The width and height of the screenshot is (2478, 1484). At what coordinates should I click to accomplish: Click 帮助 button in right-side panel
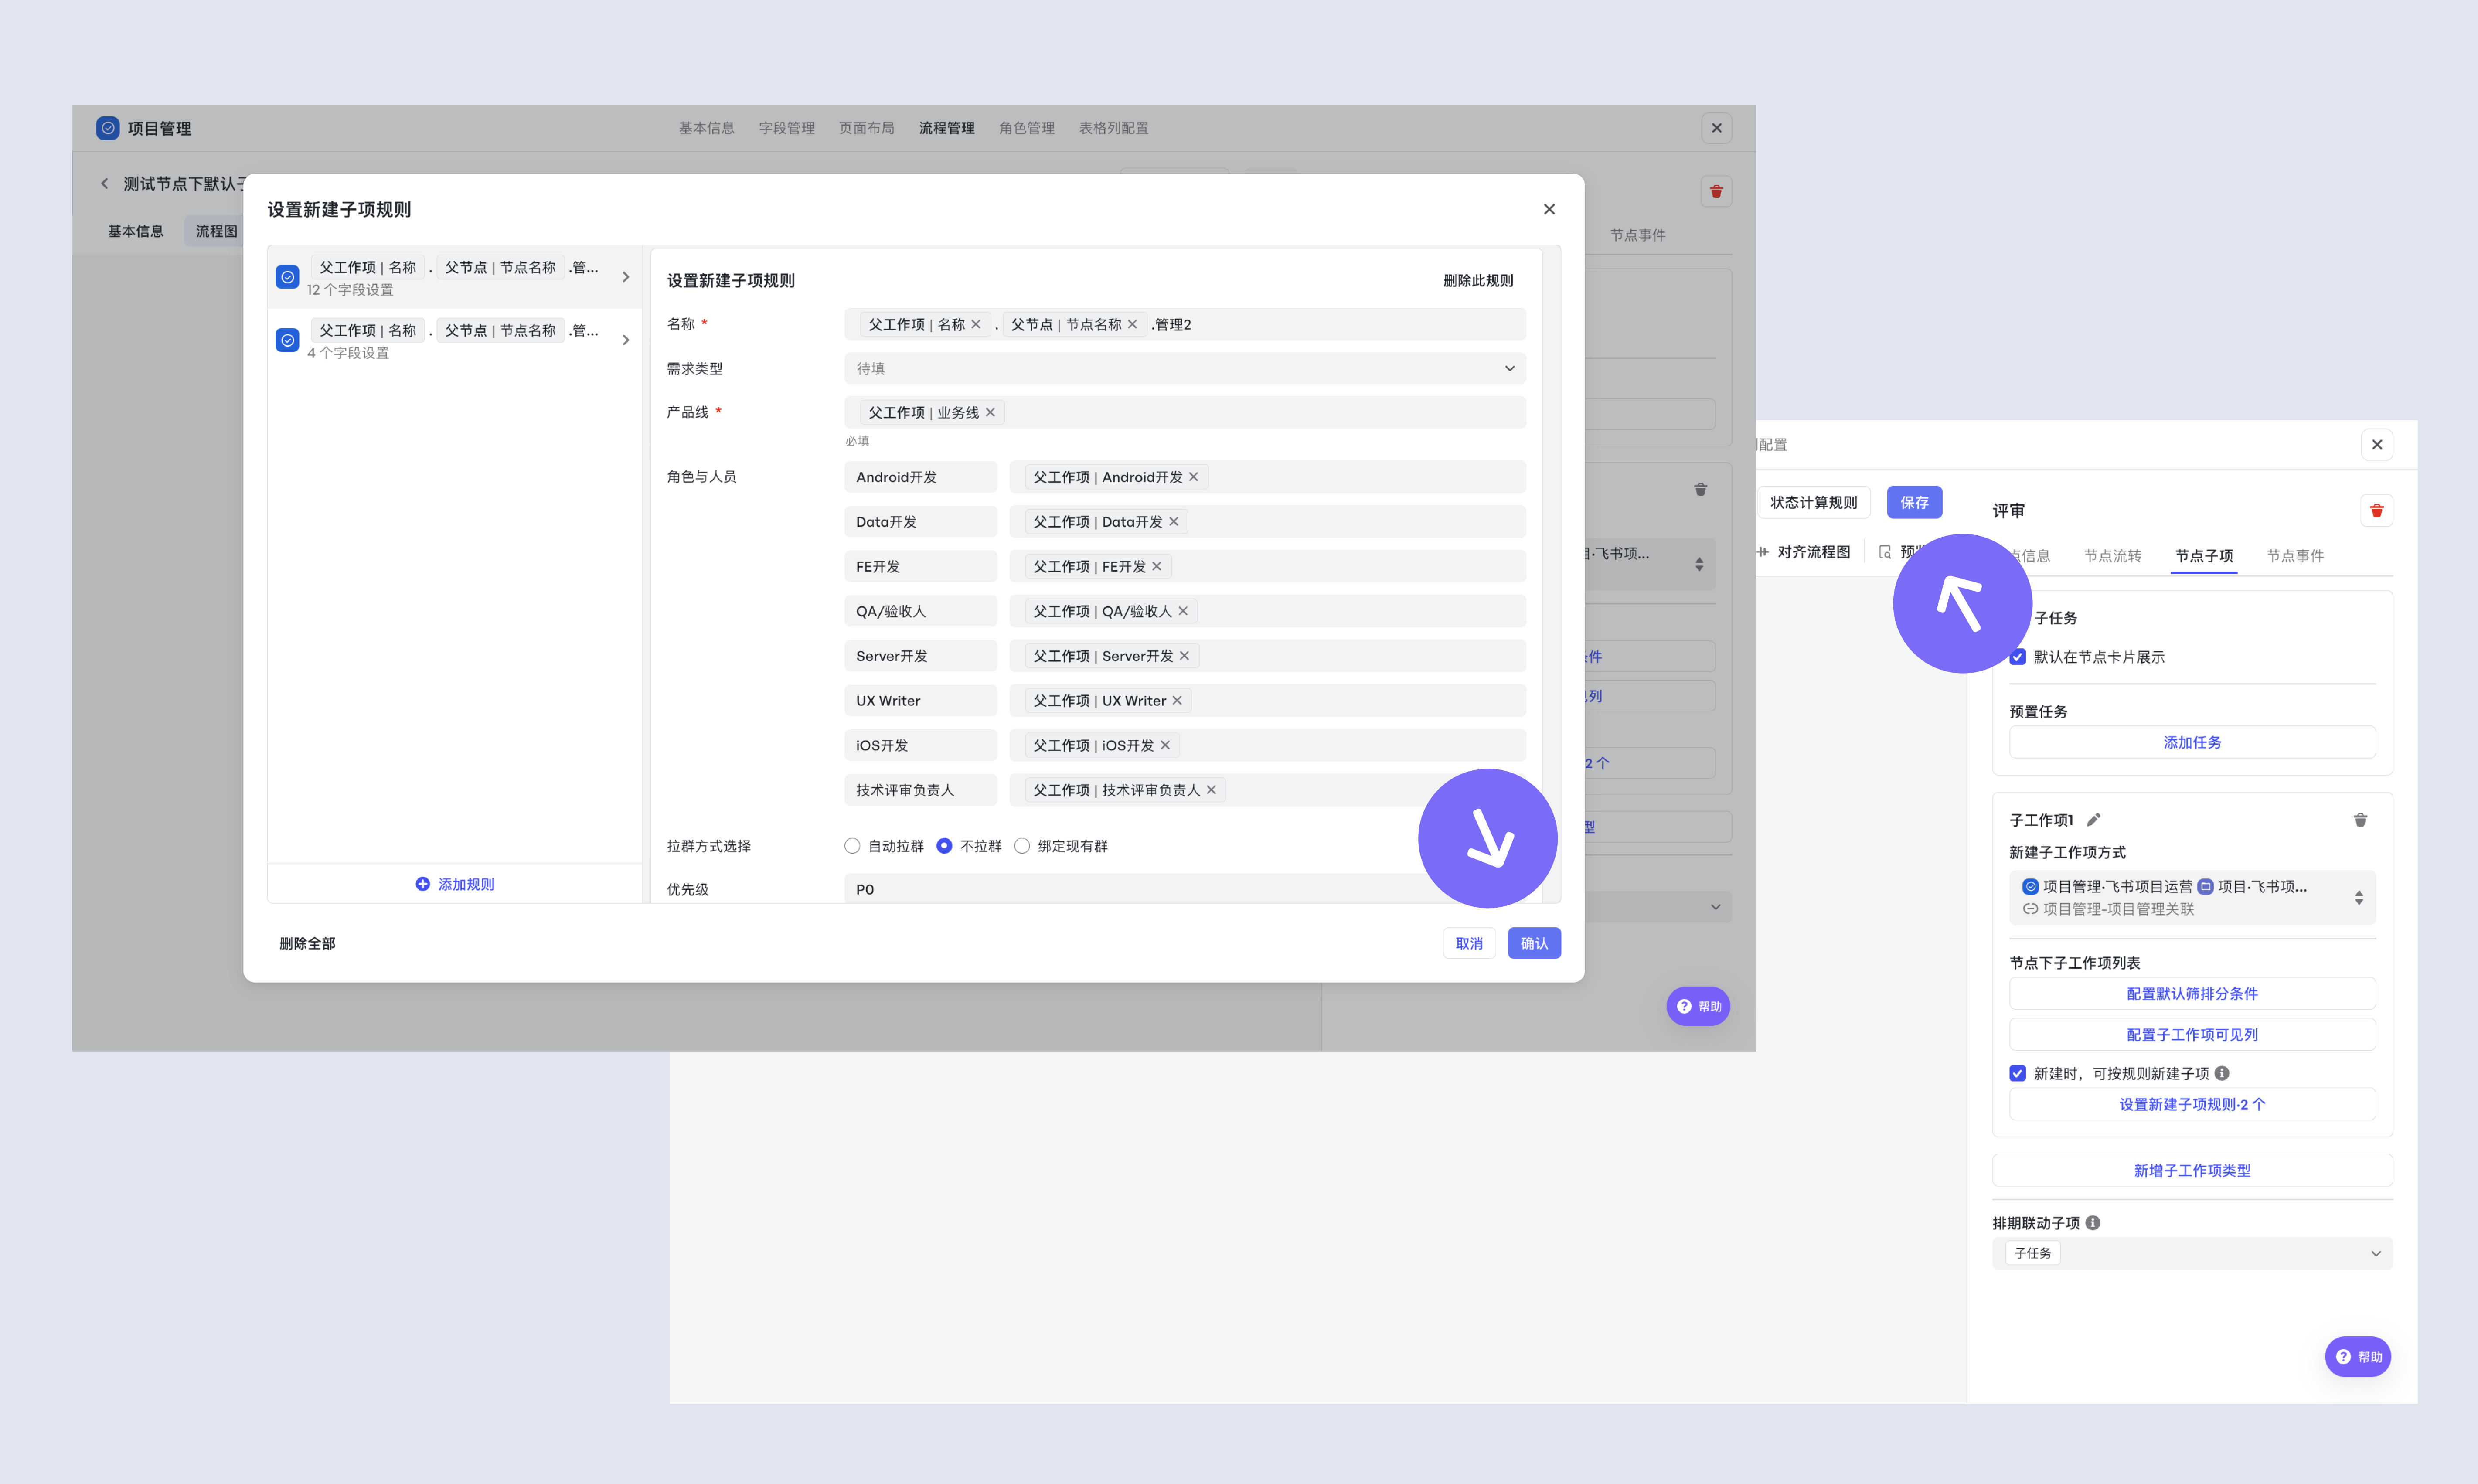(2358, 1357)
